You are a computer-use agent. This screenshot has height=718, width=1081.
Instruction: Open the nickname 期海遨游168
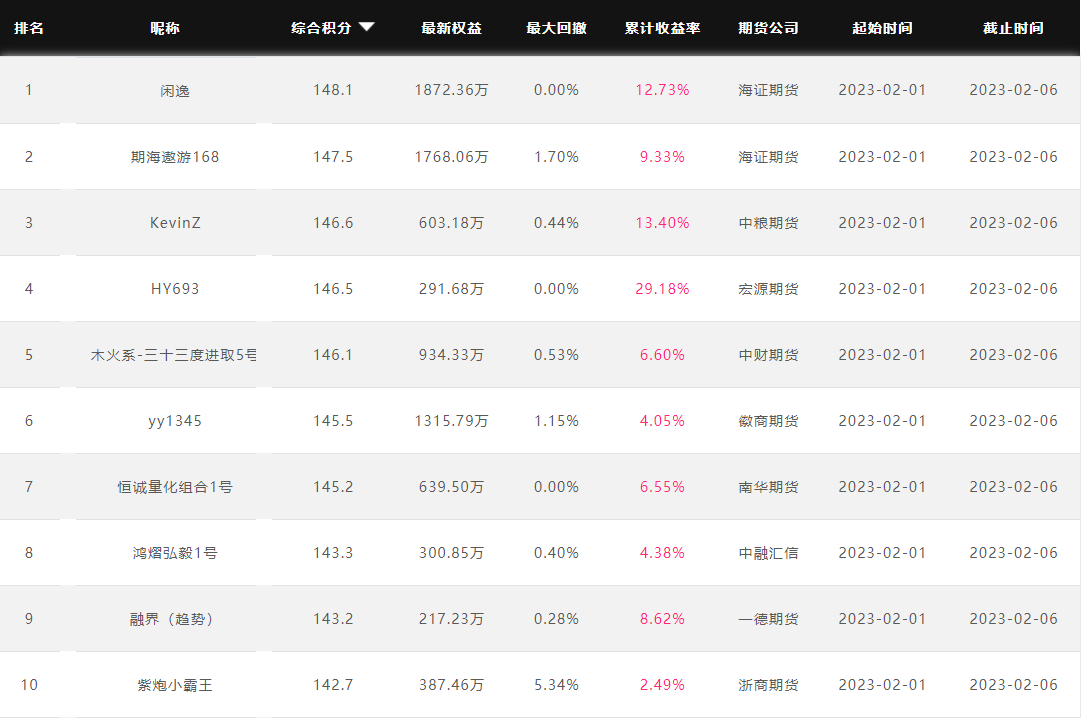coord(175,157)
